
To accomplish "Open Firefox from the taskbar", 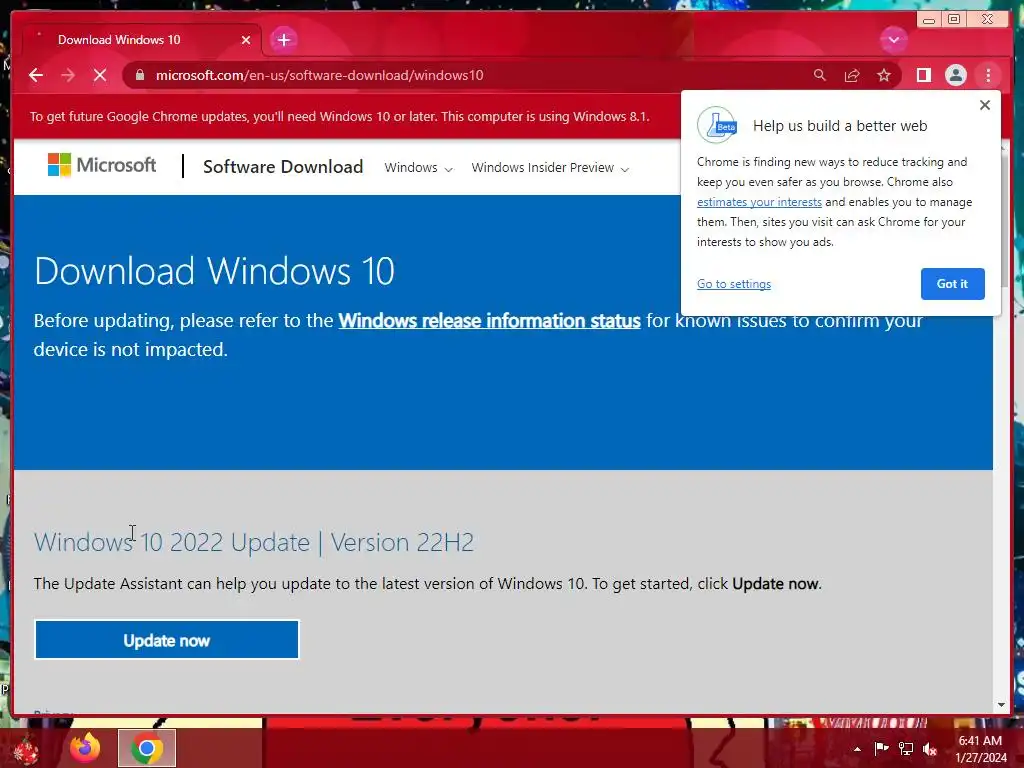I will point(86,748).
